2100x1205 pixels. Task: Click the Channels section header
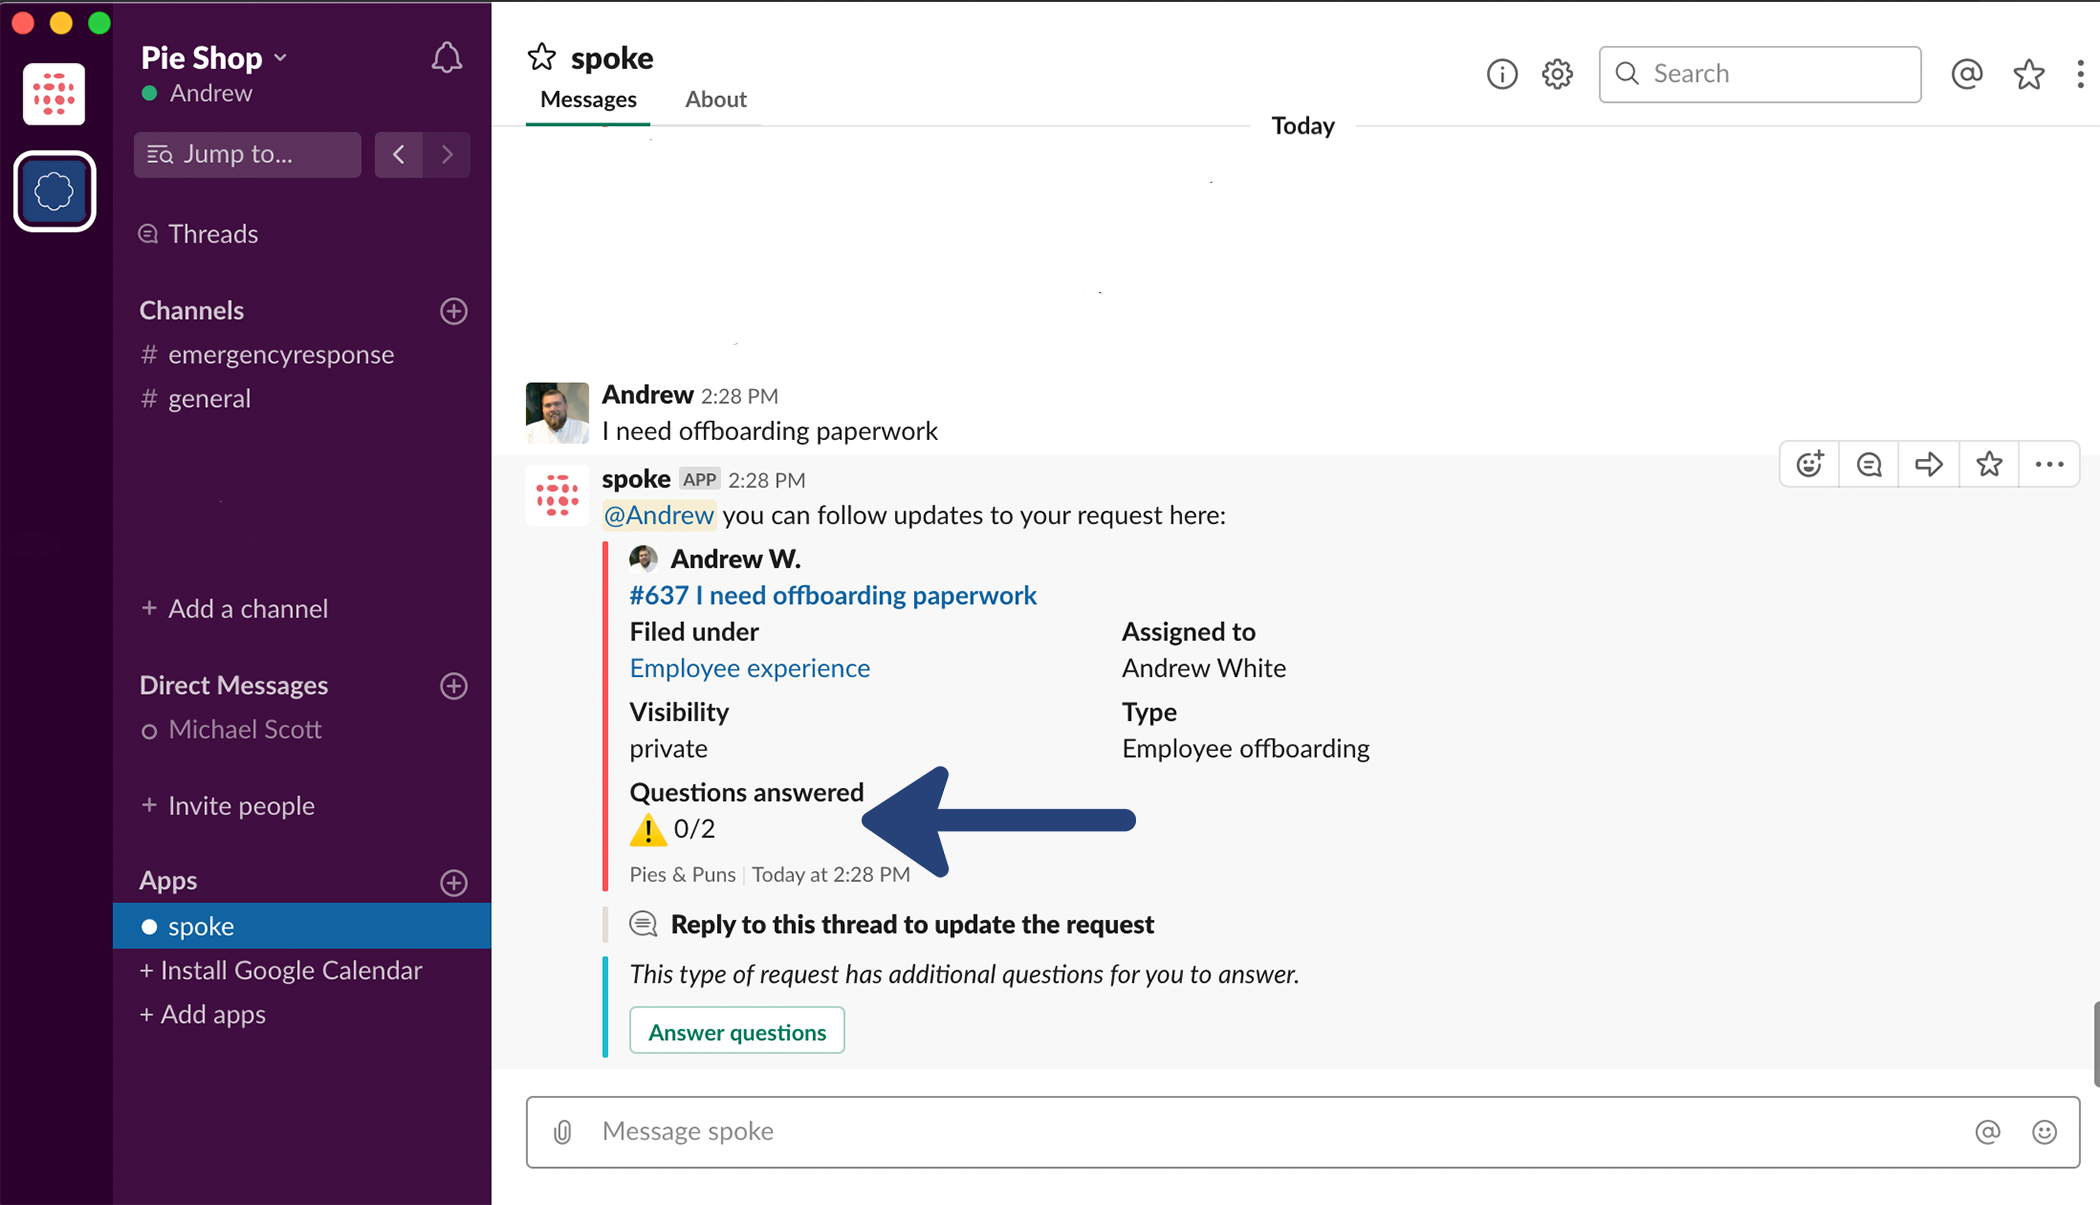[x=191, y=311]
